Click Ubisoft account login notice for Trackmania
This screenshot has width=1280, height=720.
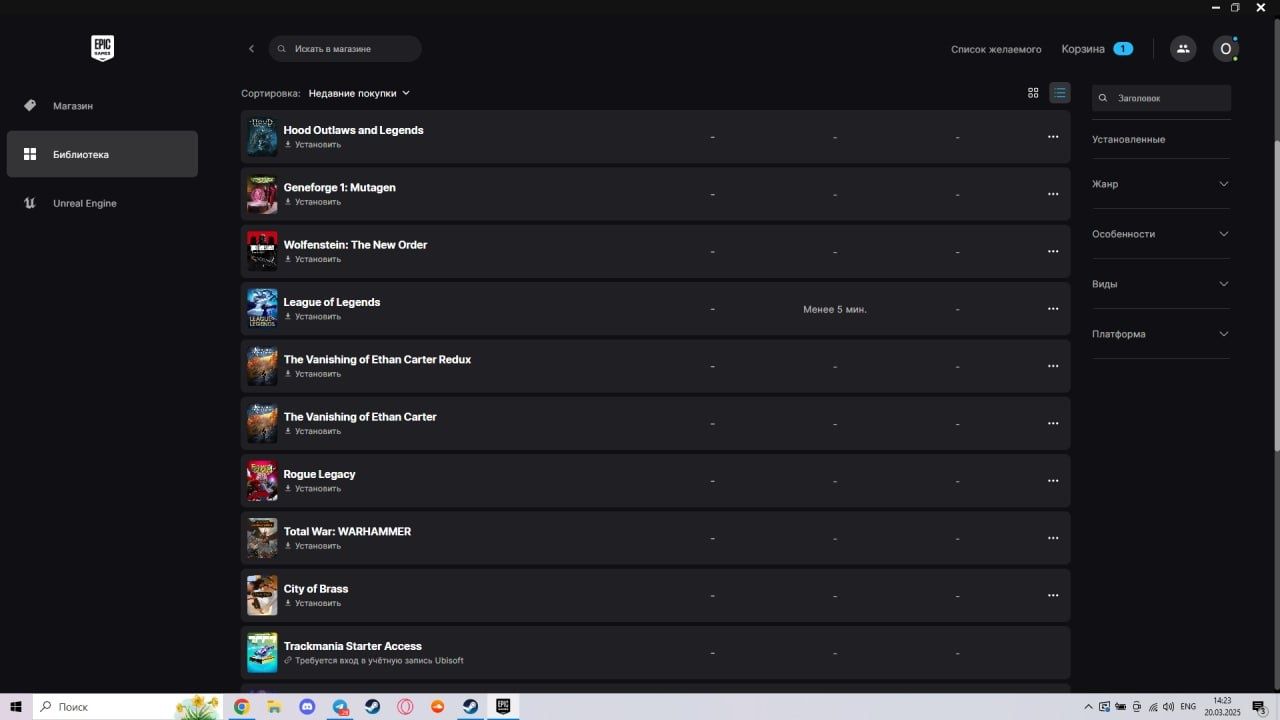click(x=374, y=661)
